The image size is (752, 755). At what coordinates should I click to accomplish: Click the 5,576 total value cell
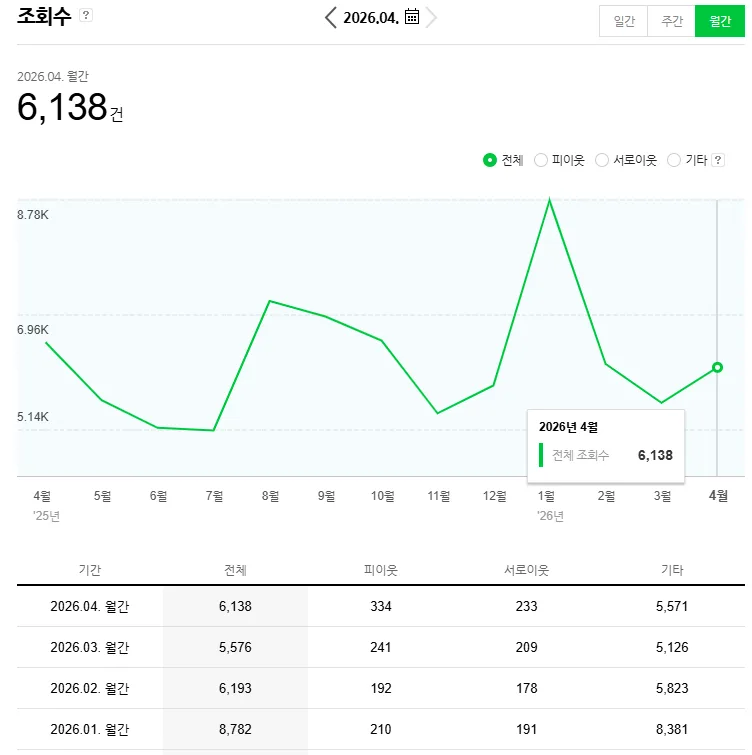pyautogui.click(x=235, y=647)
